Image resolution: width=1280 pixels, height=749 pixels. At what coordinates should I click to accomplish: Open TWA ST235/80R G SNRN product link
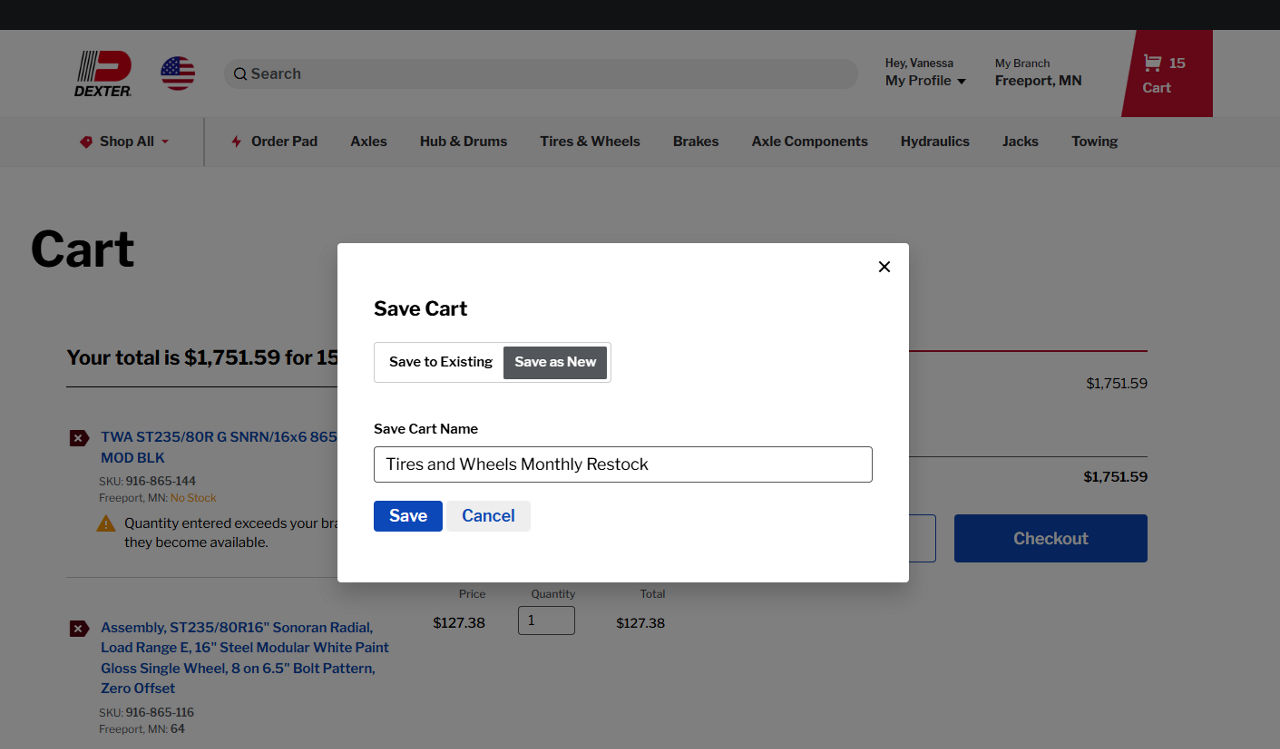pos(219,447)
